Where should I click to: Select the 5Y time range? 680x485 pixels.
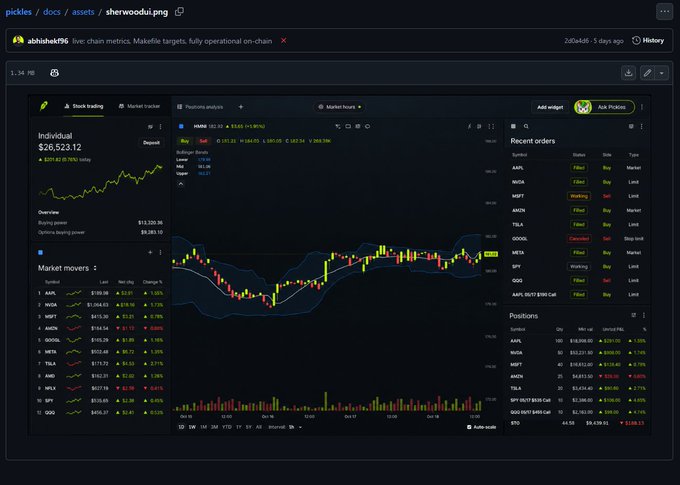point(248,427)
